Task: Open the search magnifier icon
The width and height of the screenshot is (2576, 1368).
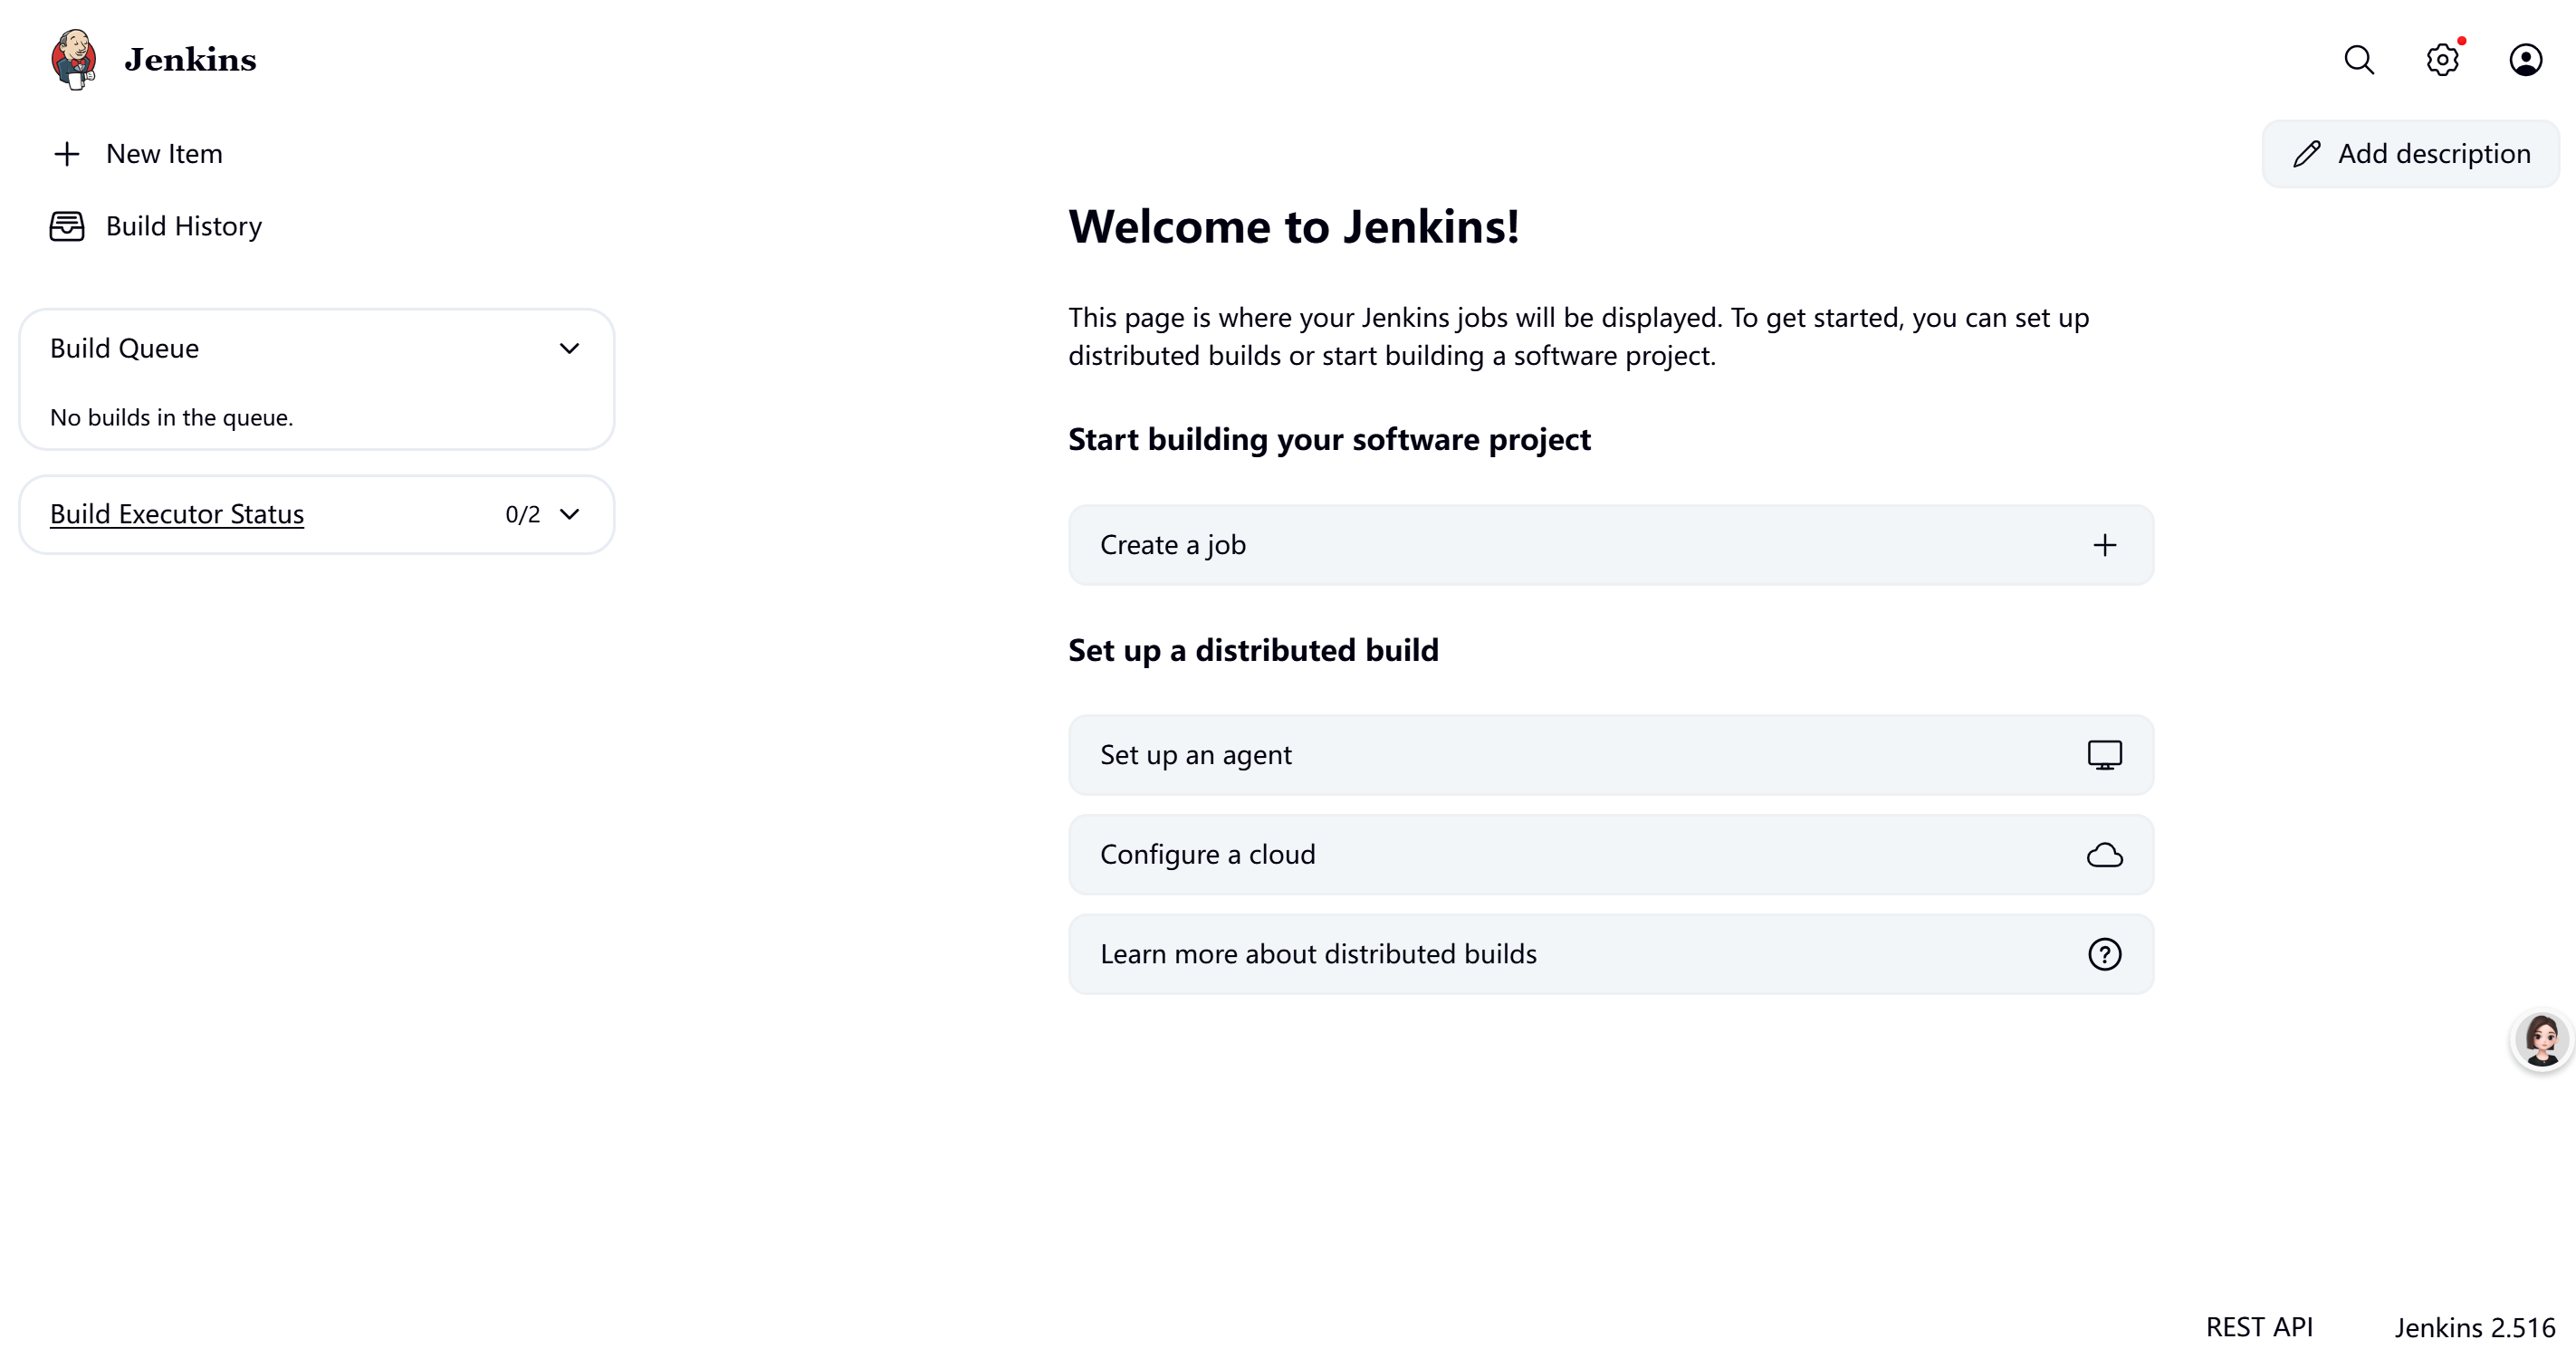Action: [2359, 60]
